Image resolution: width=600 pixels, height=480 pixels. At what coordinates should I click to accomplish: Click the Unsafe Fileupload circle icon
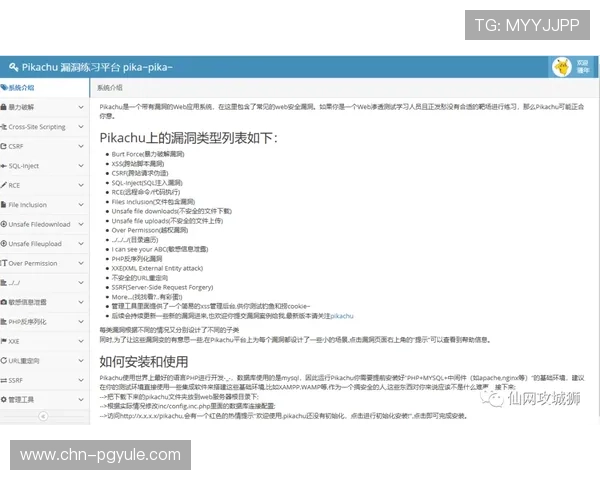tap(3, 244)
